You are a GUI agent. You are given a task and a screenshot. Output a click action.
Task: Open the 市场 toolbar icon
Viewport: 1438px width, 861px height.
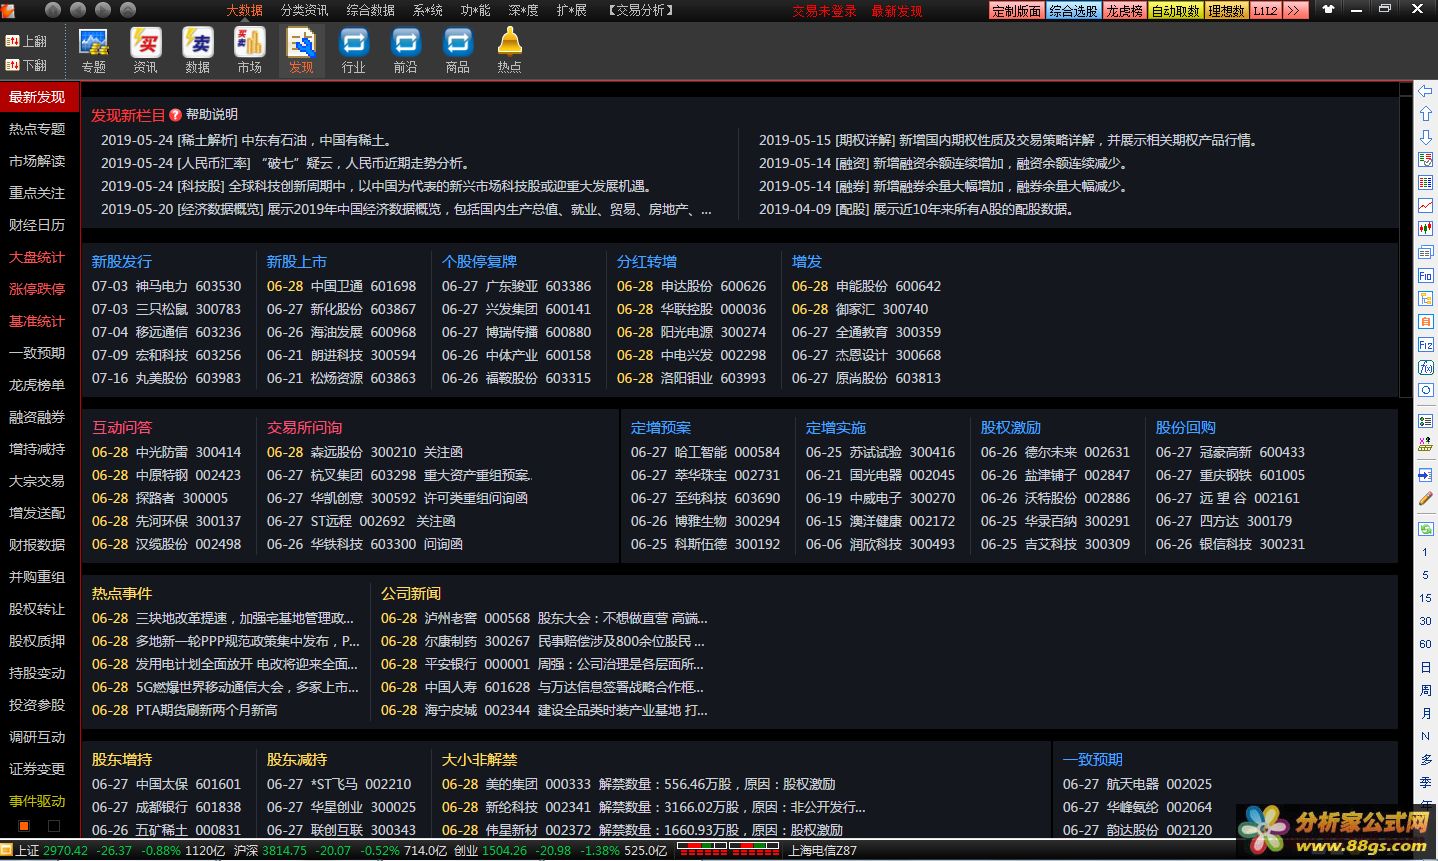(250, 50)
